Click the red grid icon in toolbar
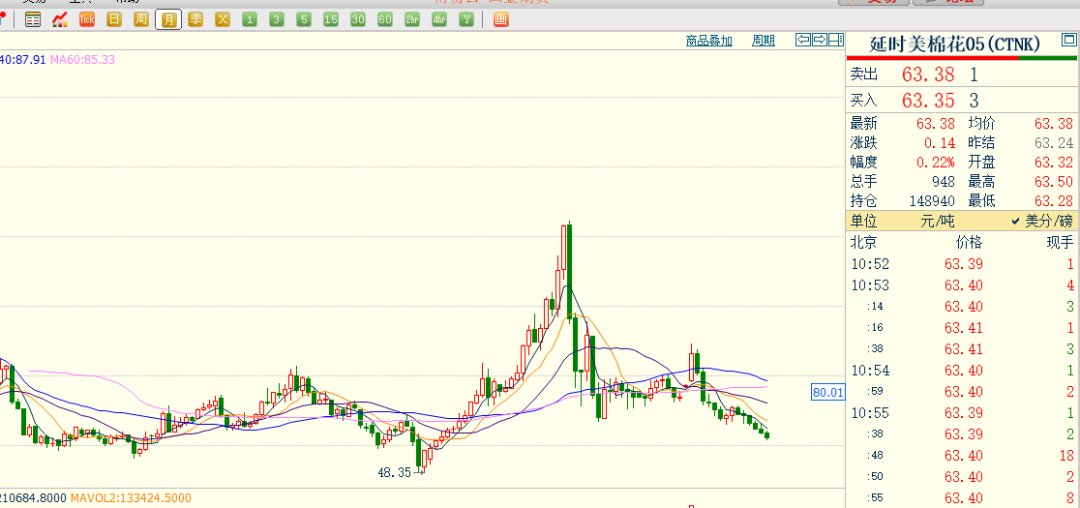The height and width of the screenshot is (508, 1080). (x=501, y=19)
